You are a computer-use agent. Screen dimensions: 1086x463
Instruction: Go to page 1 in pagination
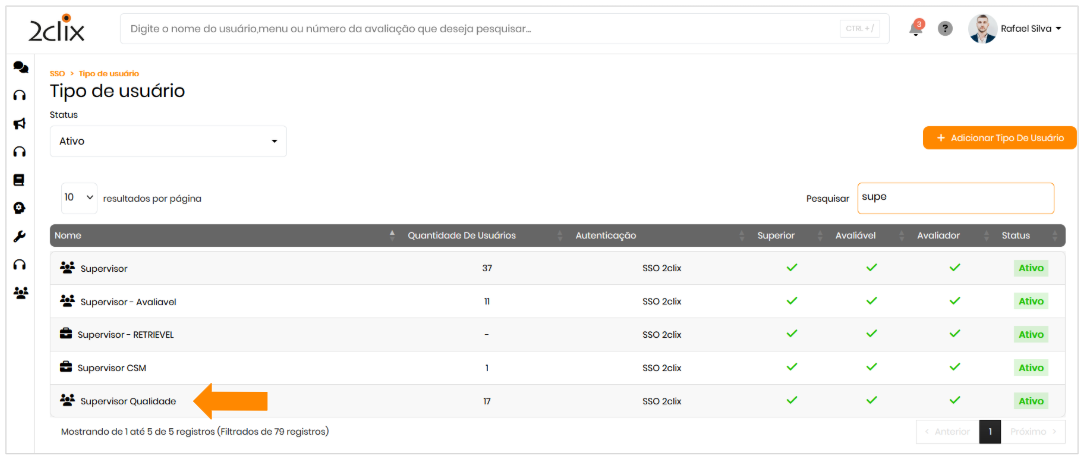click(989, 432)
